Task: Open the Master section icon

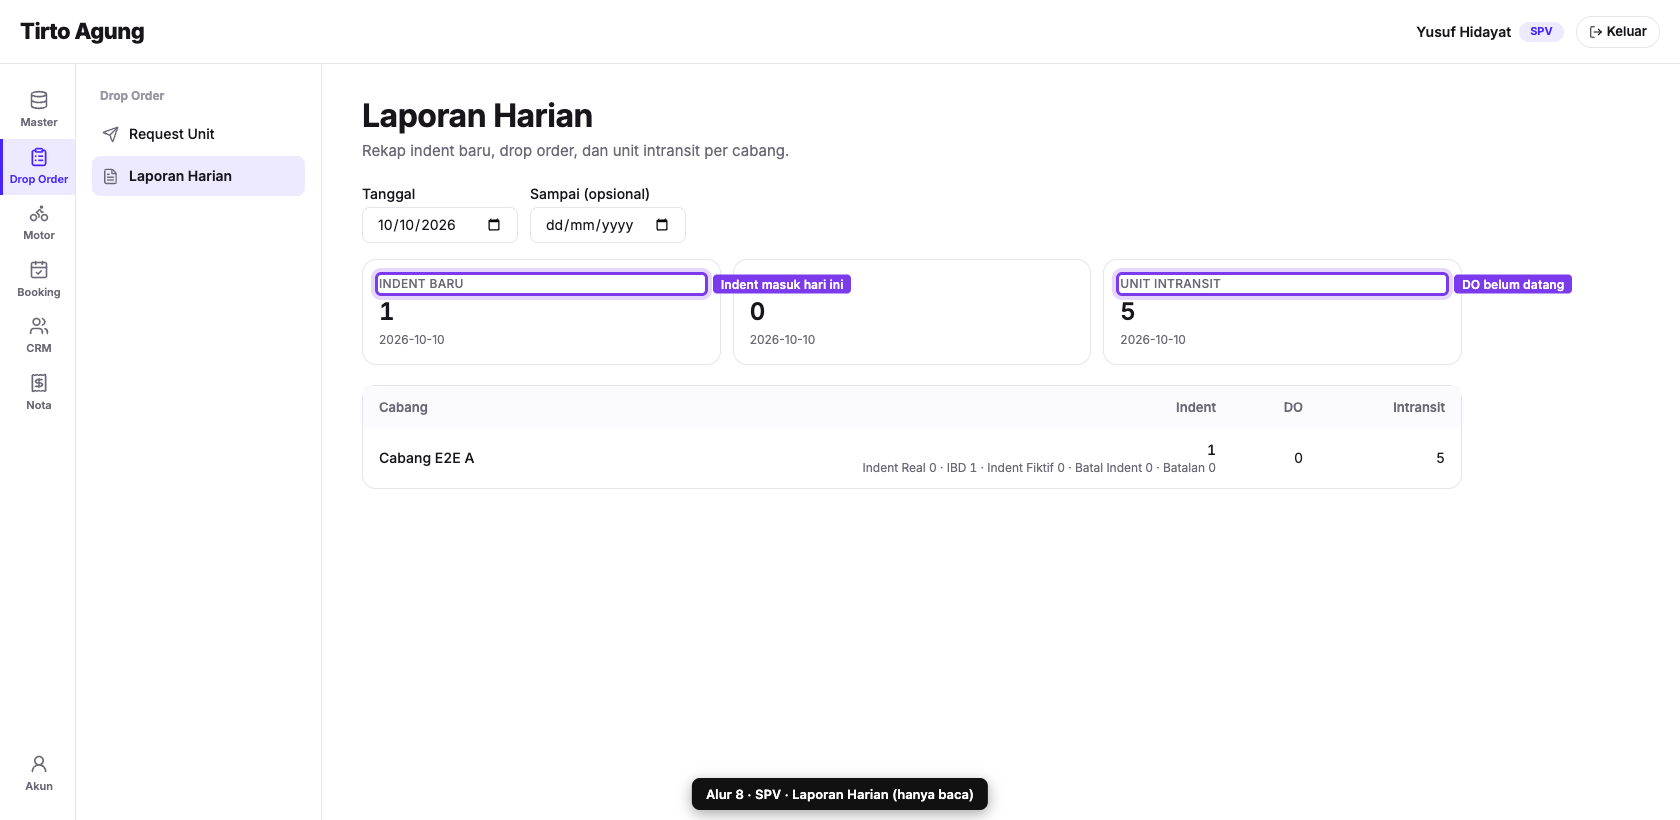Action: pyautogui.click(x=39, y=100)
